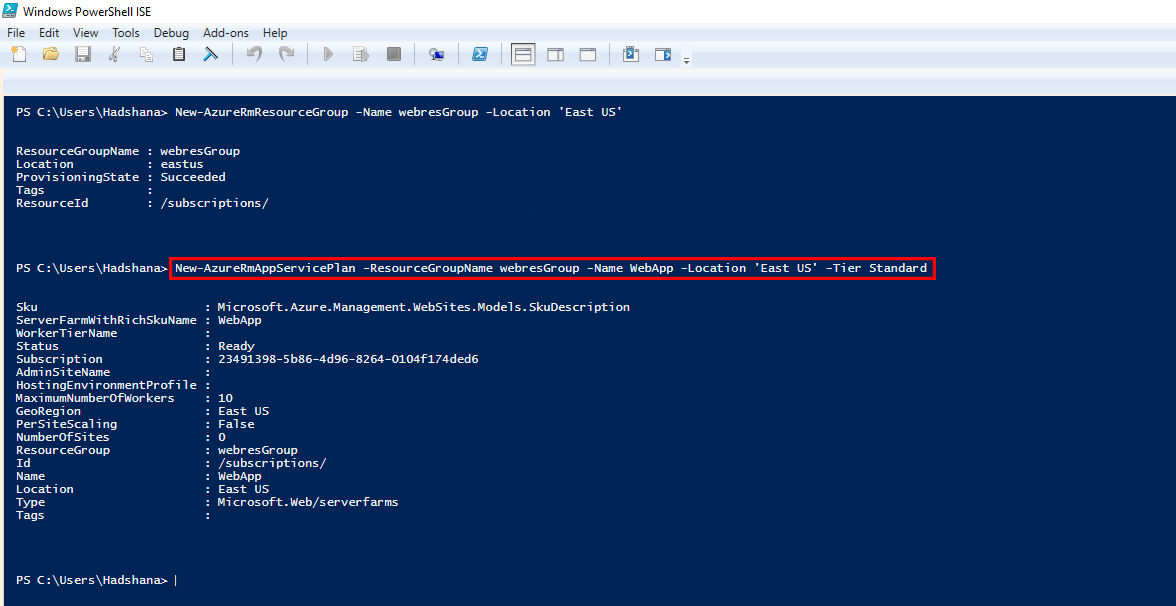
Task: Open New Remote PowerShell Tab
Action: [x=436, y=54]
